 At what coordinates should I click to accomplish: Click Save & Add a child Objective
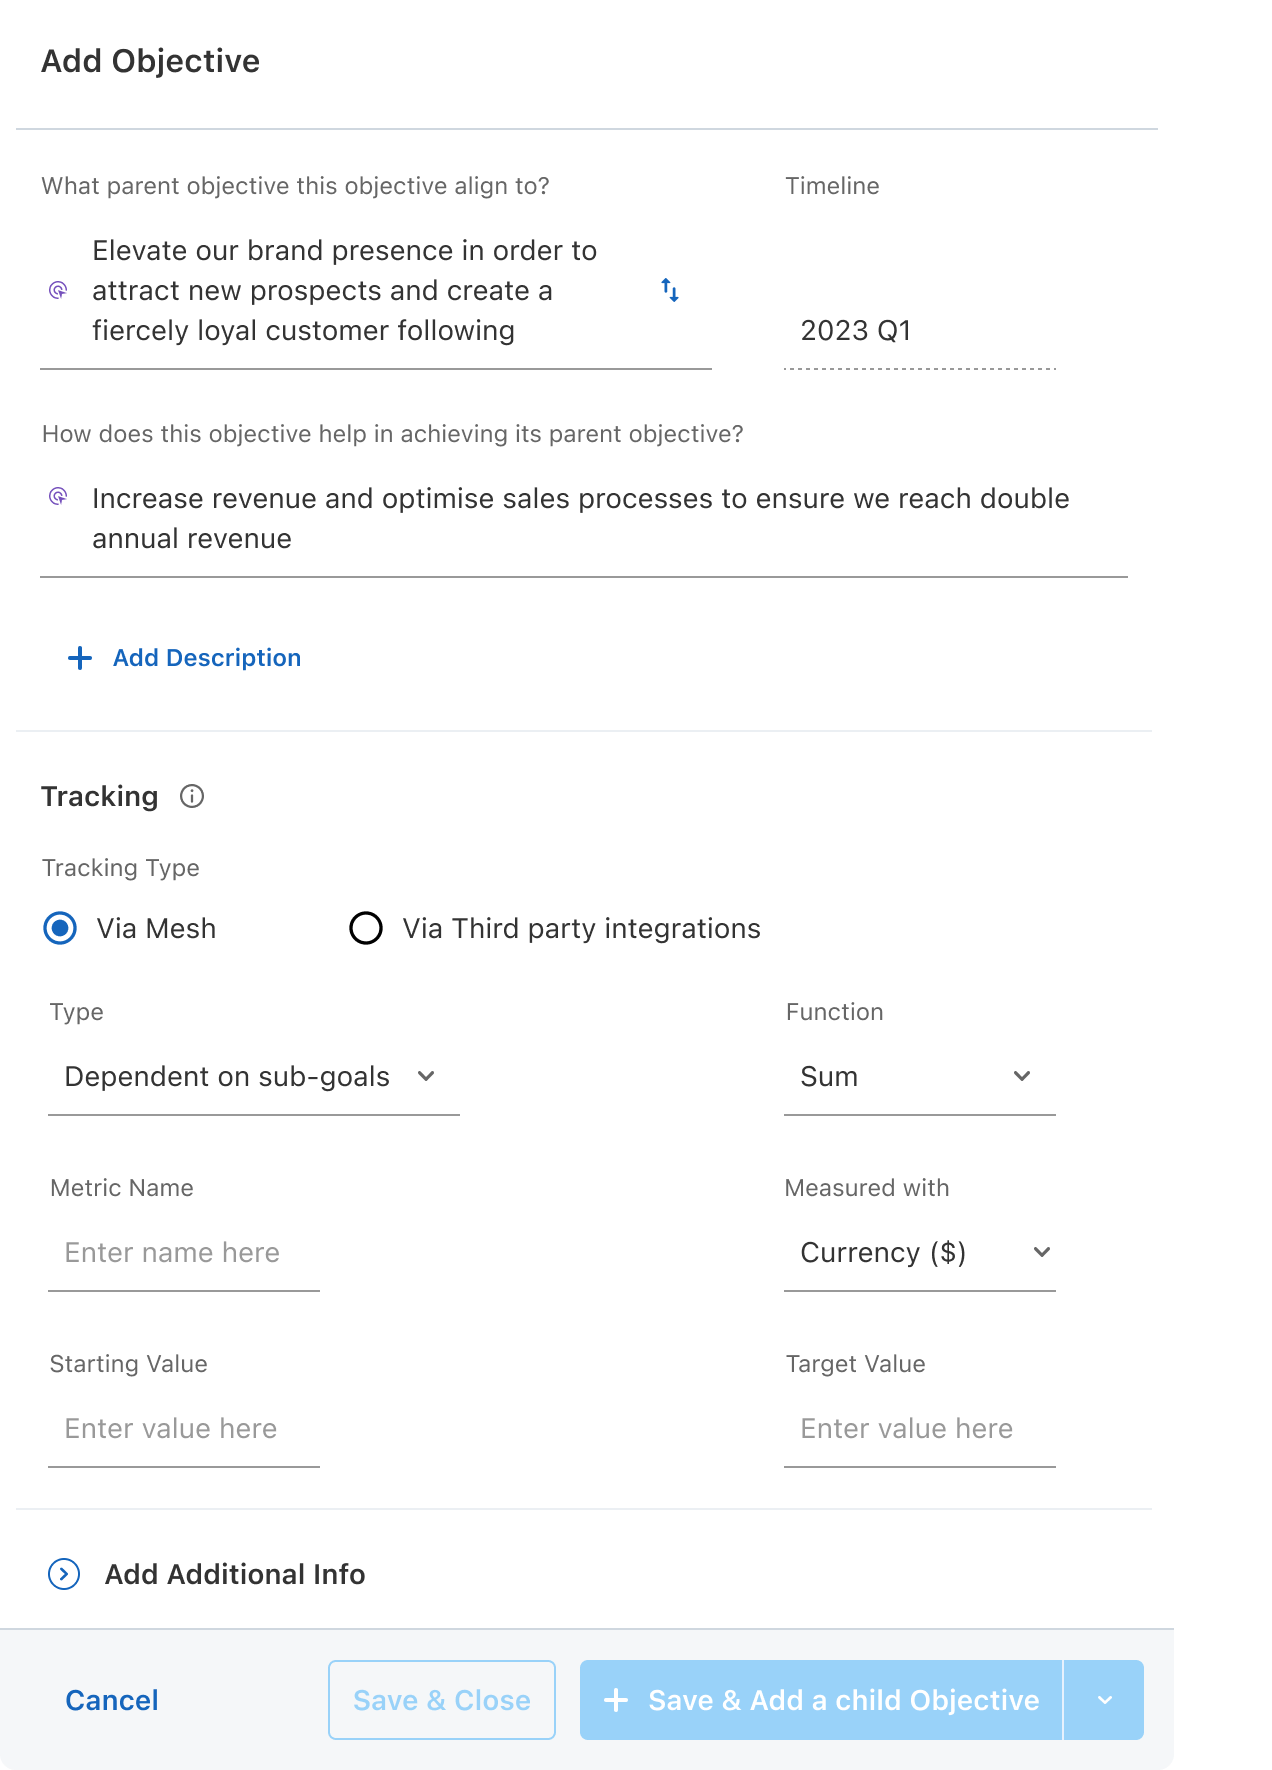coord(821,1700)
